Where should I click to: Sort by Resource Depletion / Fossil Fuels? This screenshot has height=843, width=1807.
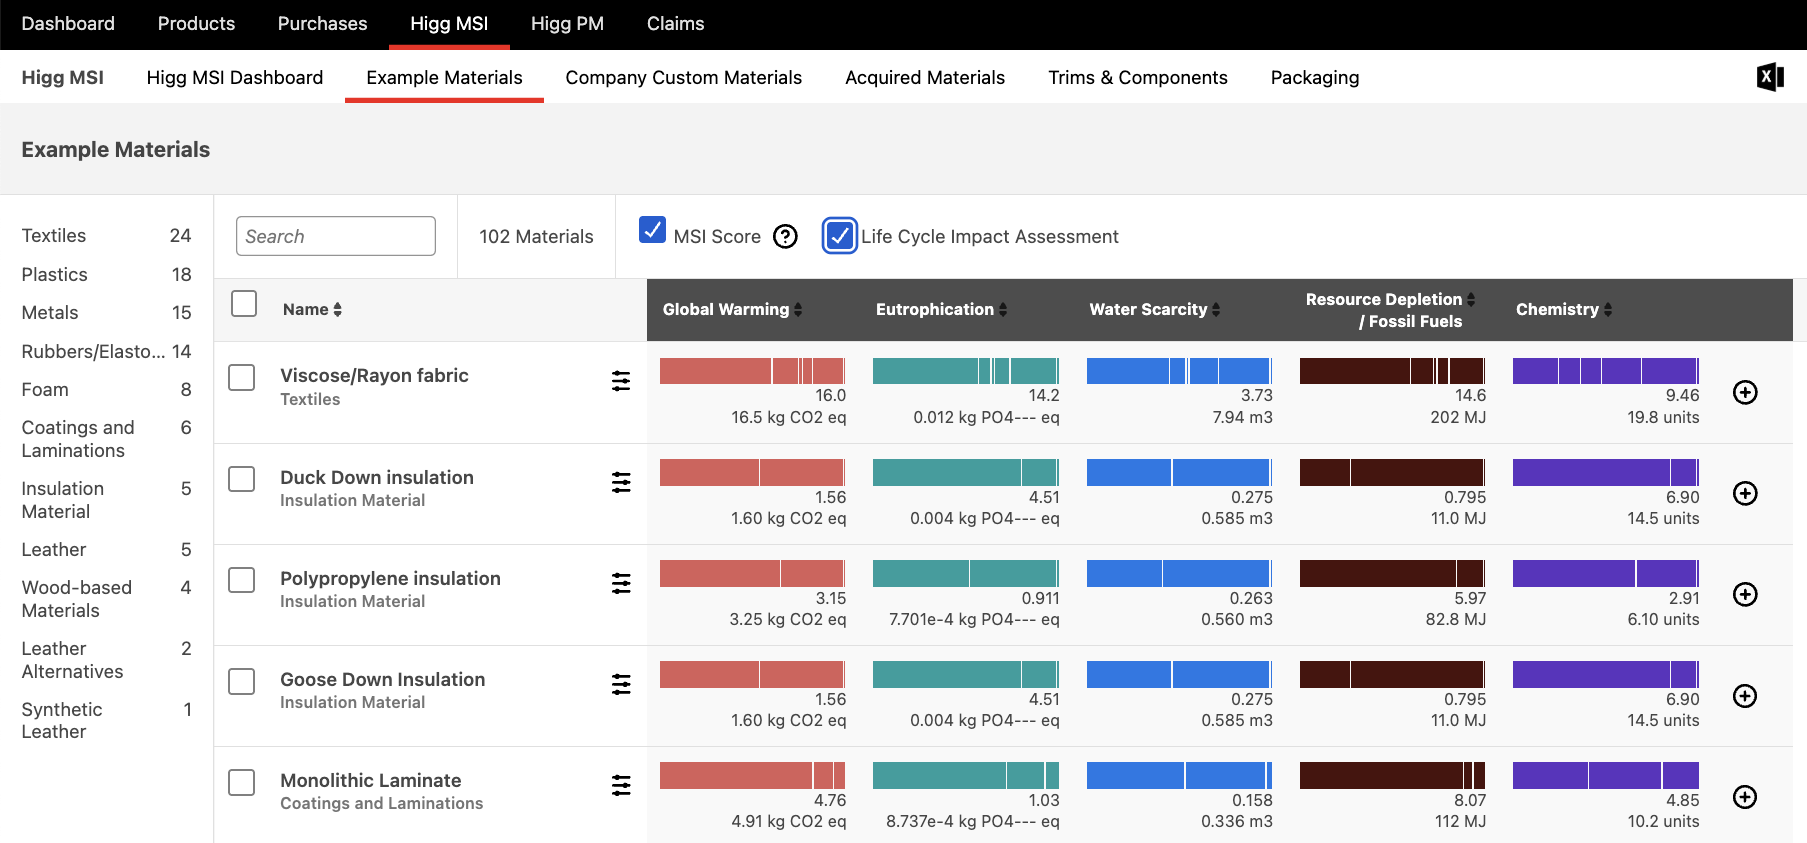(1390, 310)
